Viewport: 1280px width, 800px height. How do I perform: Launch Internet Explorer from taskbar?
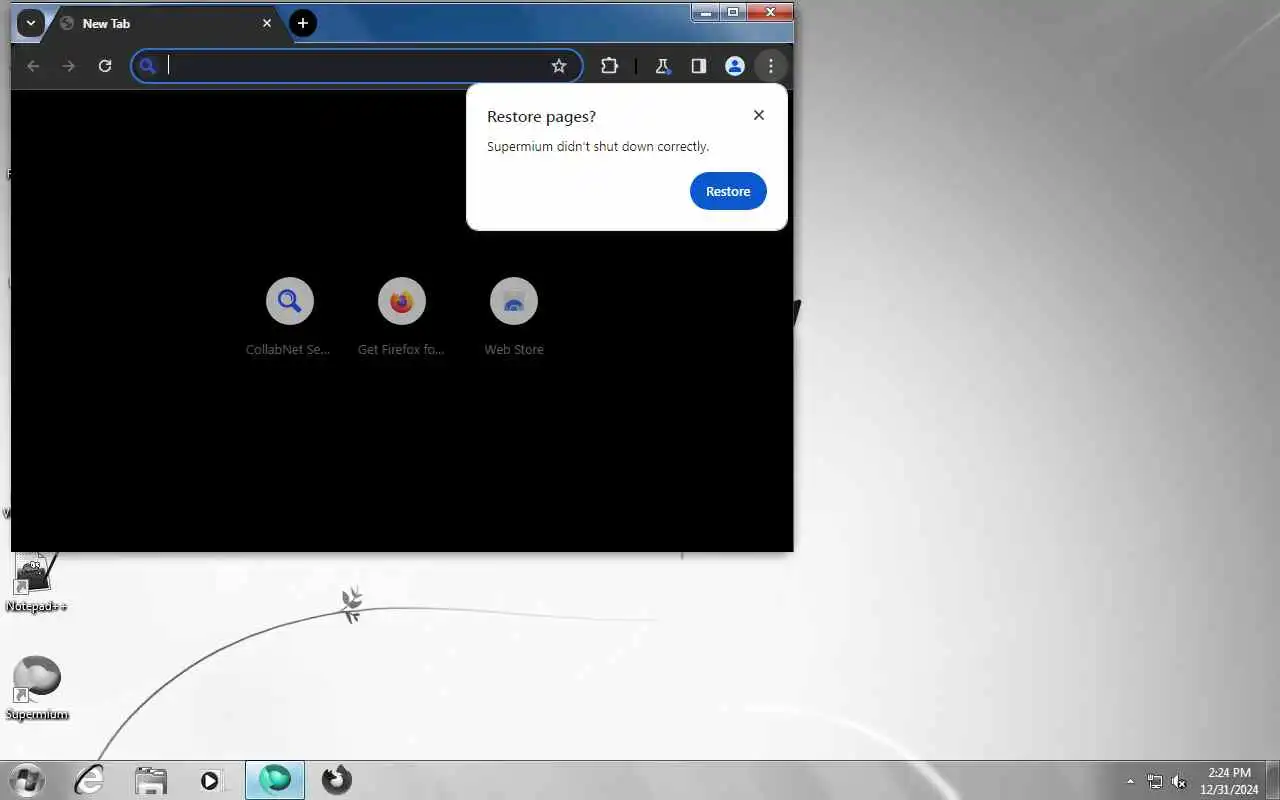pos(90,780)
